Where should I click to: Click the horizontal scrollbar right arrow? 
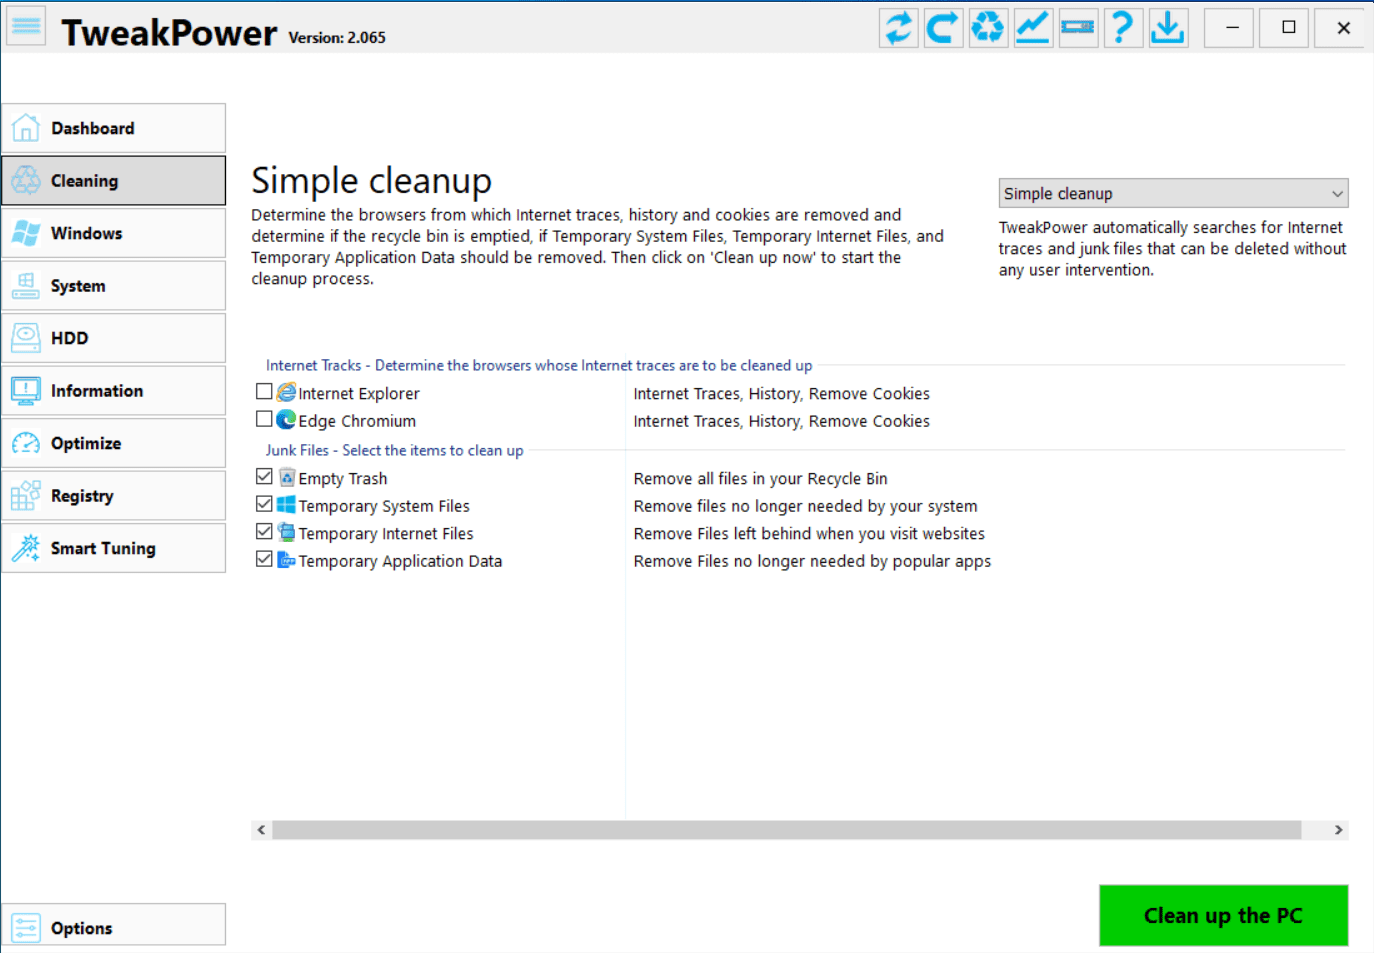click(x=1338, y=830)
